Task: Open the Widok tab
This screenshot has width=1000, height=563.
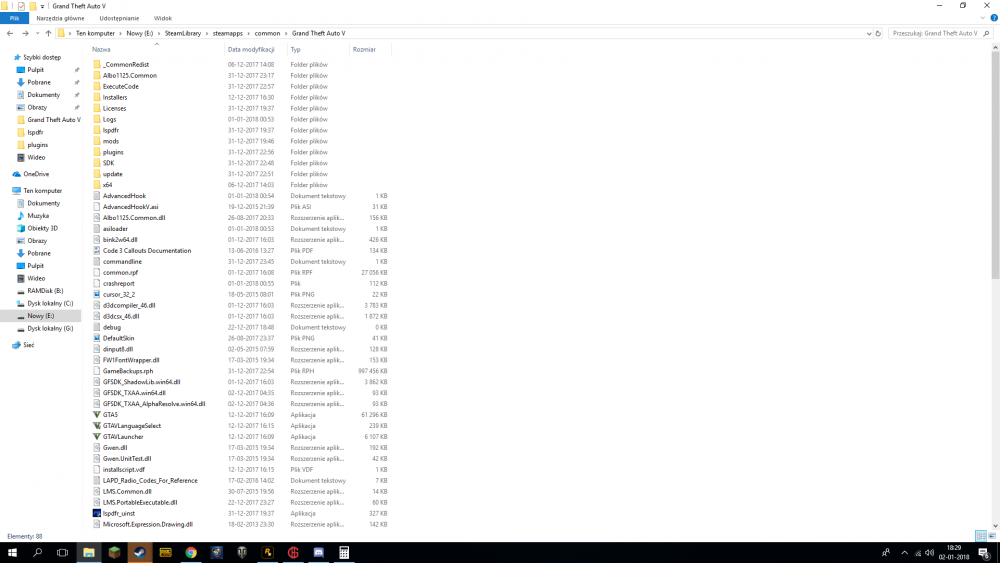Action: click(163, 18)
